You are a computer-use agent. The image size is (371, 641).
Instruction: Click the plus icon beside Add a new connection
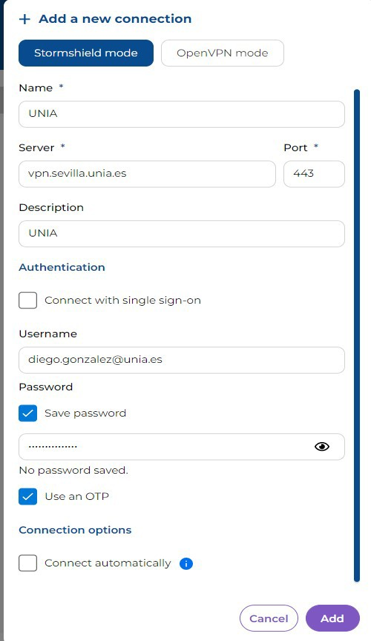pos(25,19)
